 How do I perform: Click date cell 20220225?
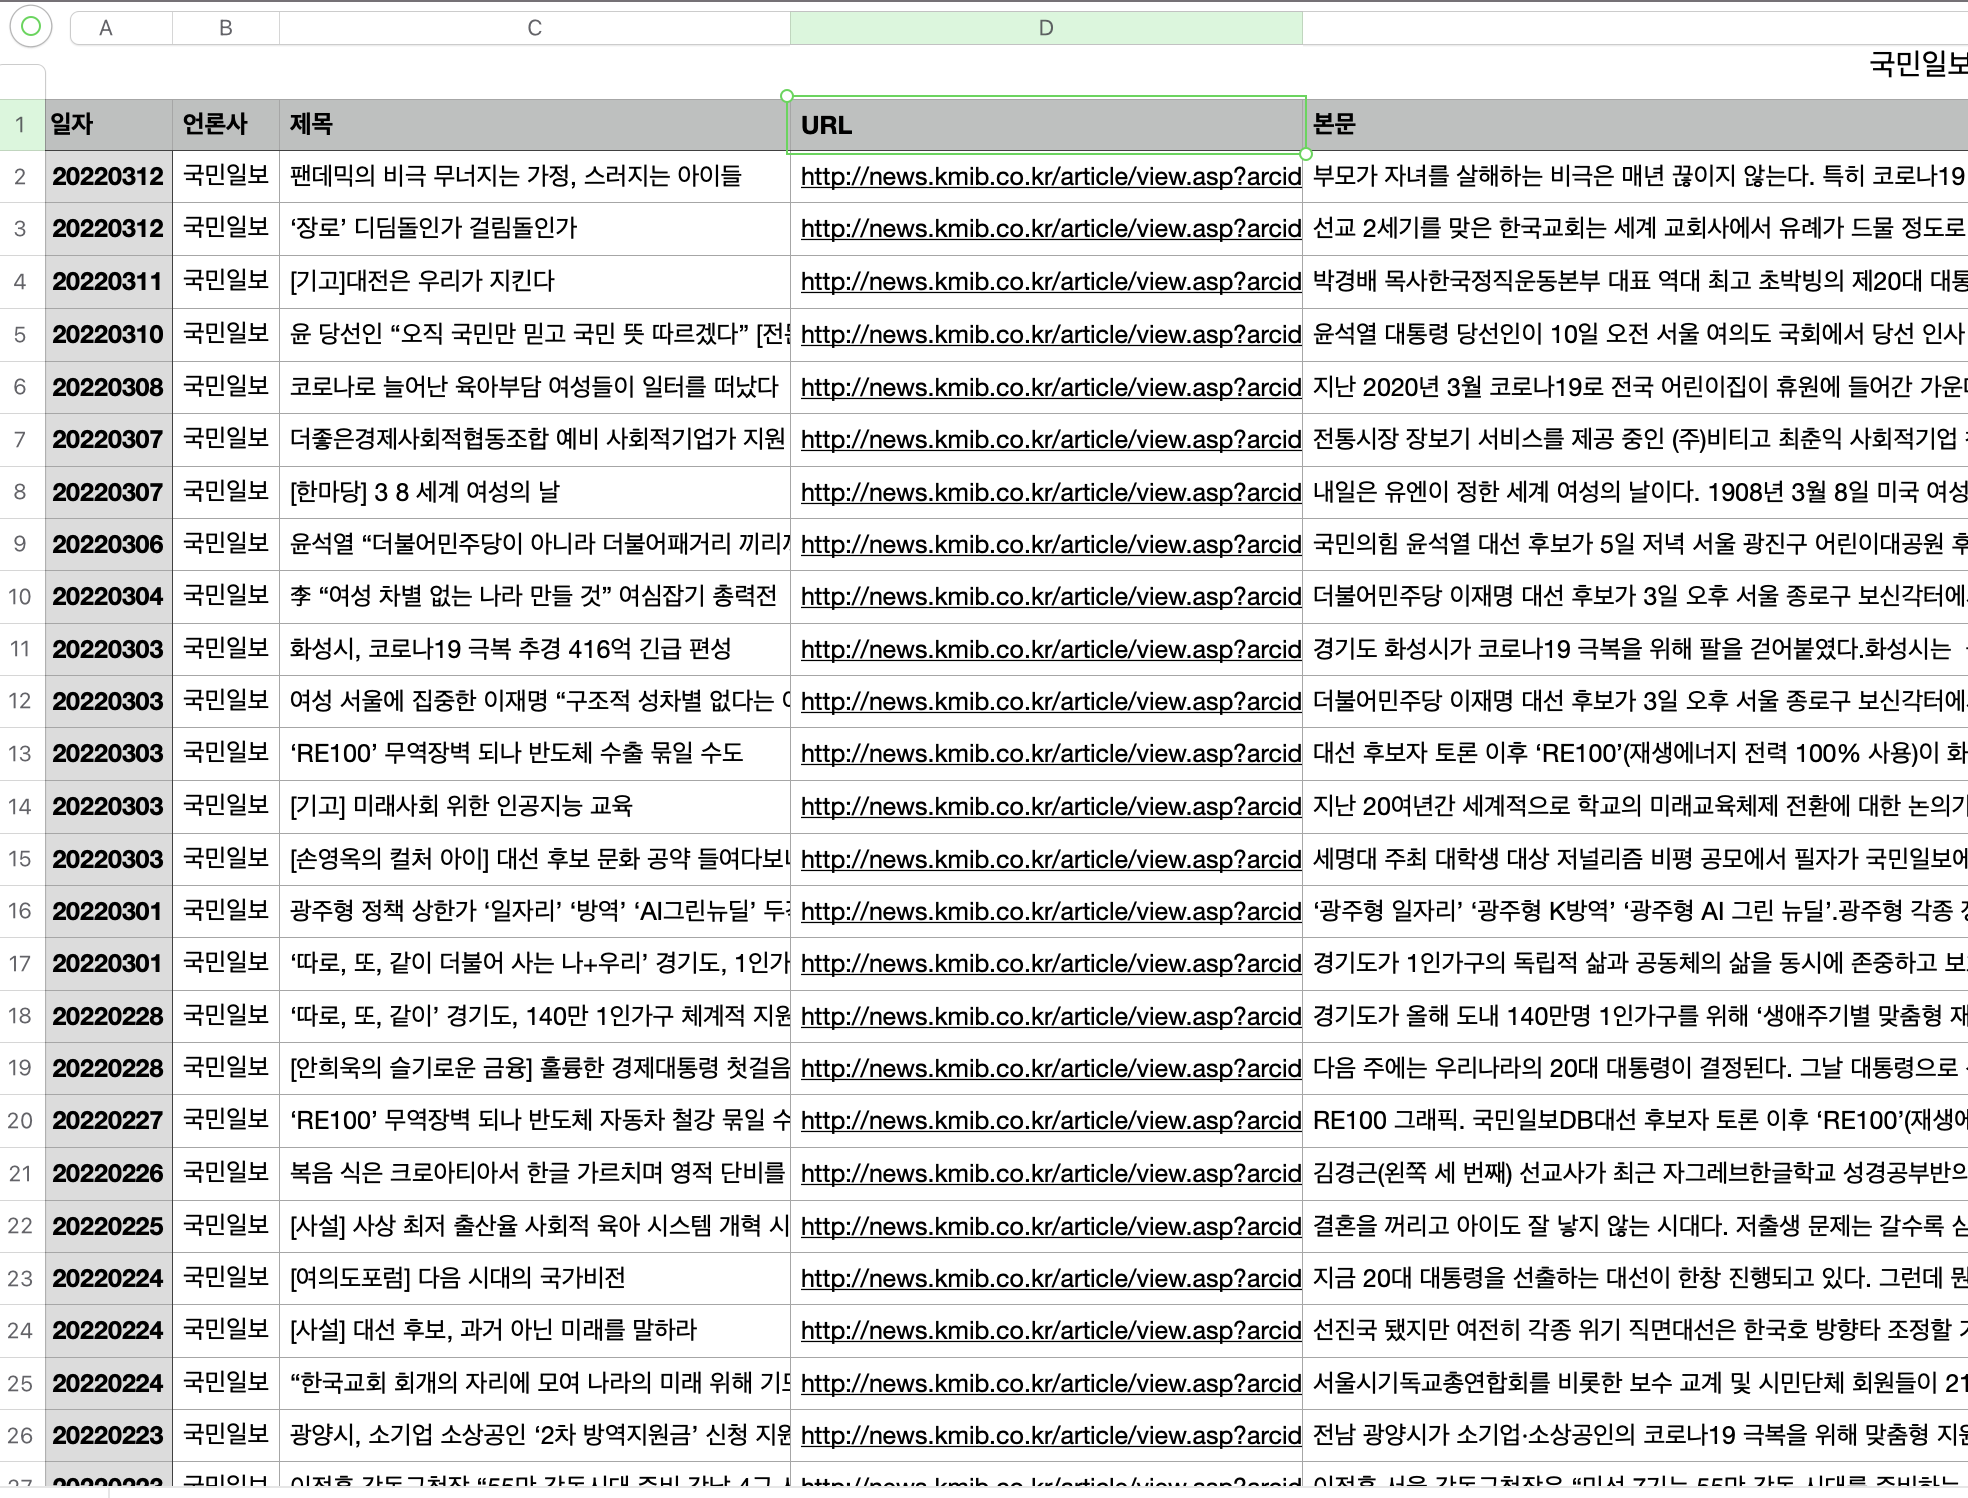108,1226
